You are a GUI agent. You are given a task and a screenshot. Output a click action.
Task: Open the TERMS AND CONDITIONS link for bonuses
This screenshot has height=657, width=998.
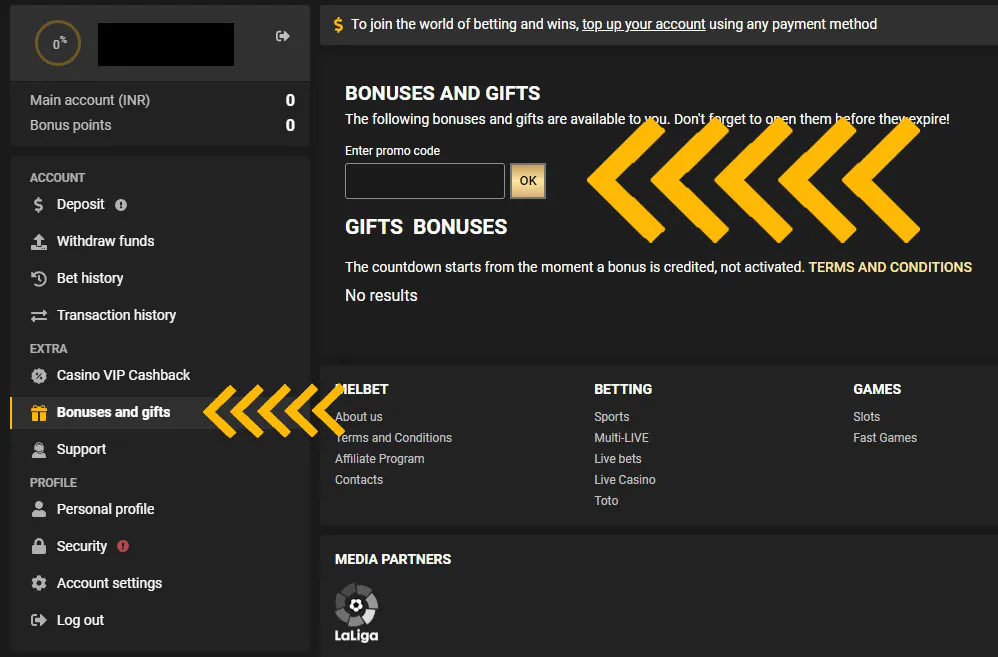pos(890,267)
